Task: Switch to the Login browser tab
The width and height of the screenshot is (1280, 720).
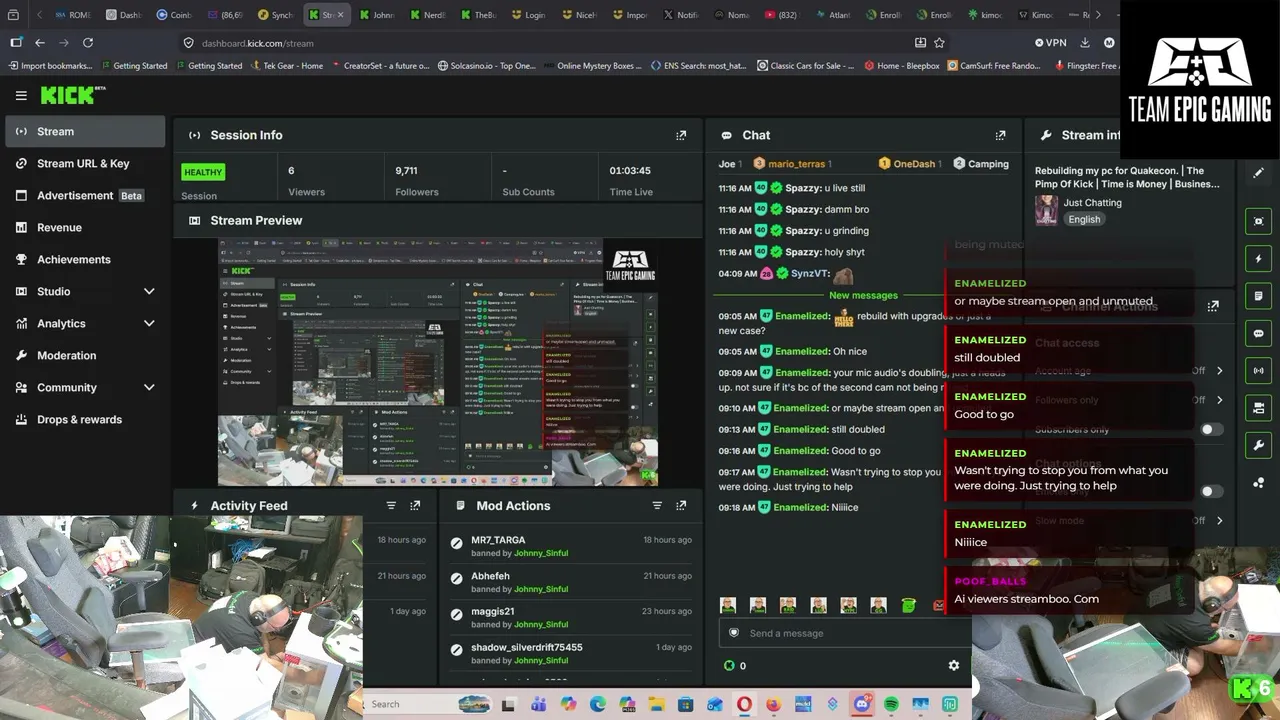Action: [x=528, y=15]
